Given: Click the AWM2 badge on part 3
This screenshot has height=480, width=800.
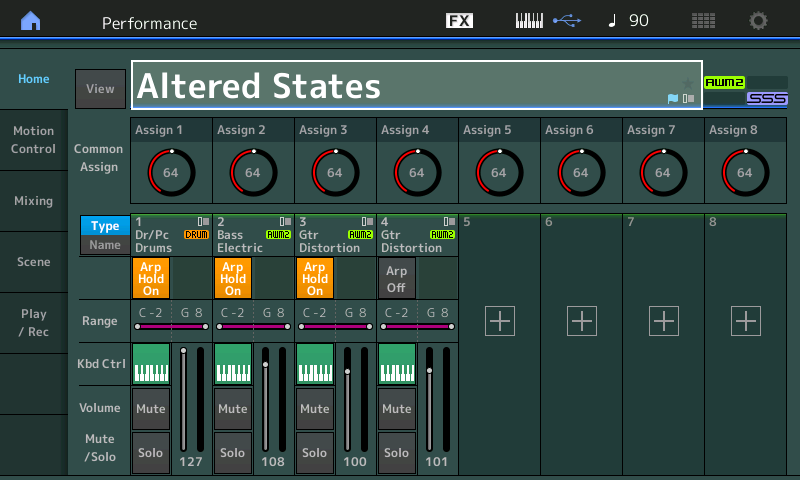Looking at the screenshot, I should click(360, 235).
